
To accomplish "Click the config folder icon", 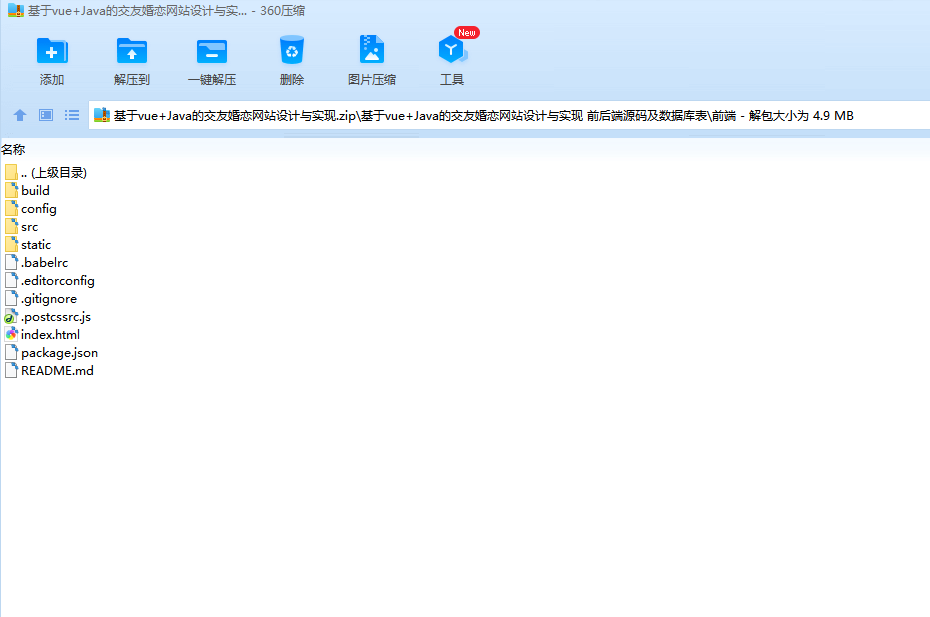I will [11, 208].
